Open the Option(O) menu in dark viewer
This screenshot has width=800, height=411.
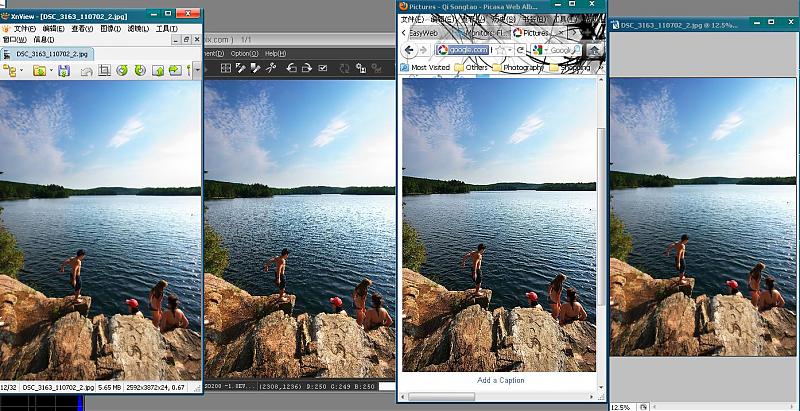click(x=243, y=53)
